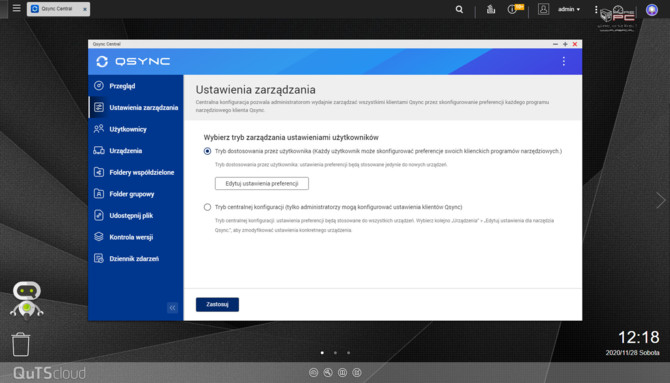The image size is (670, 383).
Task: Click 'Wybierz tryb zarządzania ustawieniami użytkowników' text
Action: coord(291,137)
